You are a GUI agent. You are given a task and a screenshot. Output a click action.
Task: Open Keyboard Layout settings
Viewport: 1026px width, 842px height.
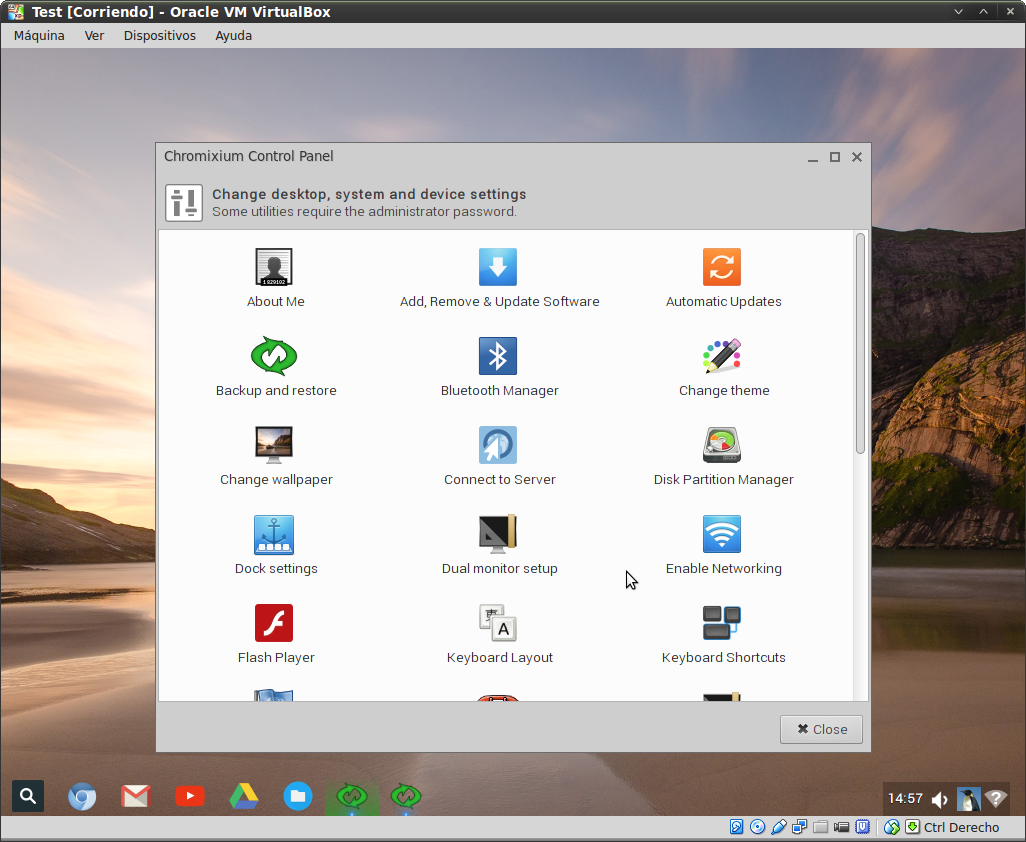[x=498, y=624]
